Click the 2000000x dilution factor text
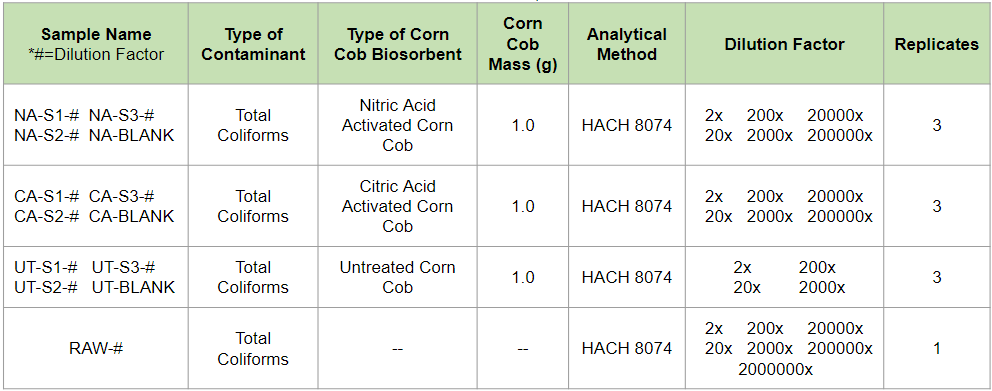Screen dimensions: 992x391 click(x=776, y=369)
